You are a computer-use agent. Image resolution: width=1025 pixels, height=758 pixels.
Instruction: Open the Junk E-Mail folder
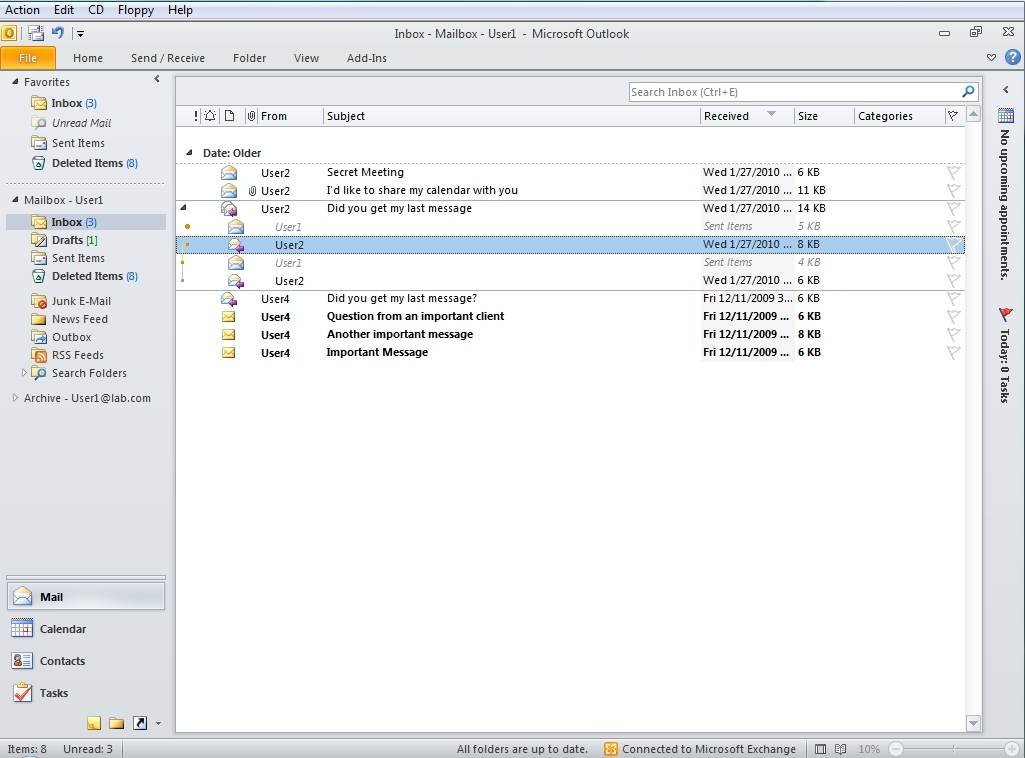coord(81,301)
